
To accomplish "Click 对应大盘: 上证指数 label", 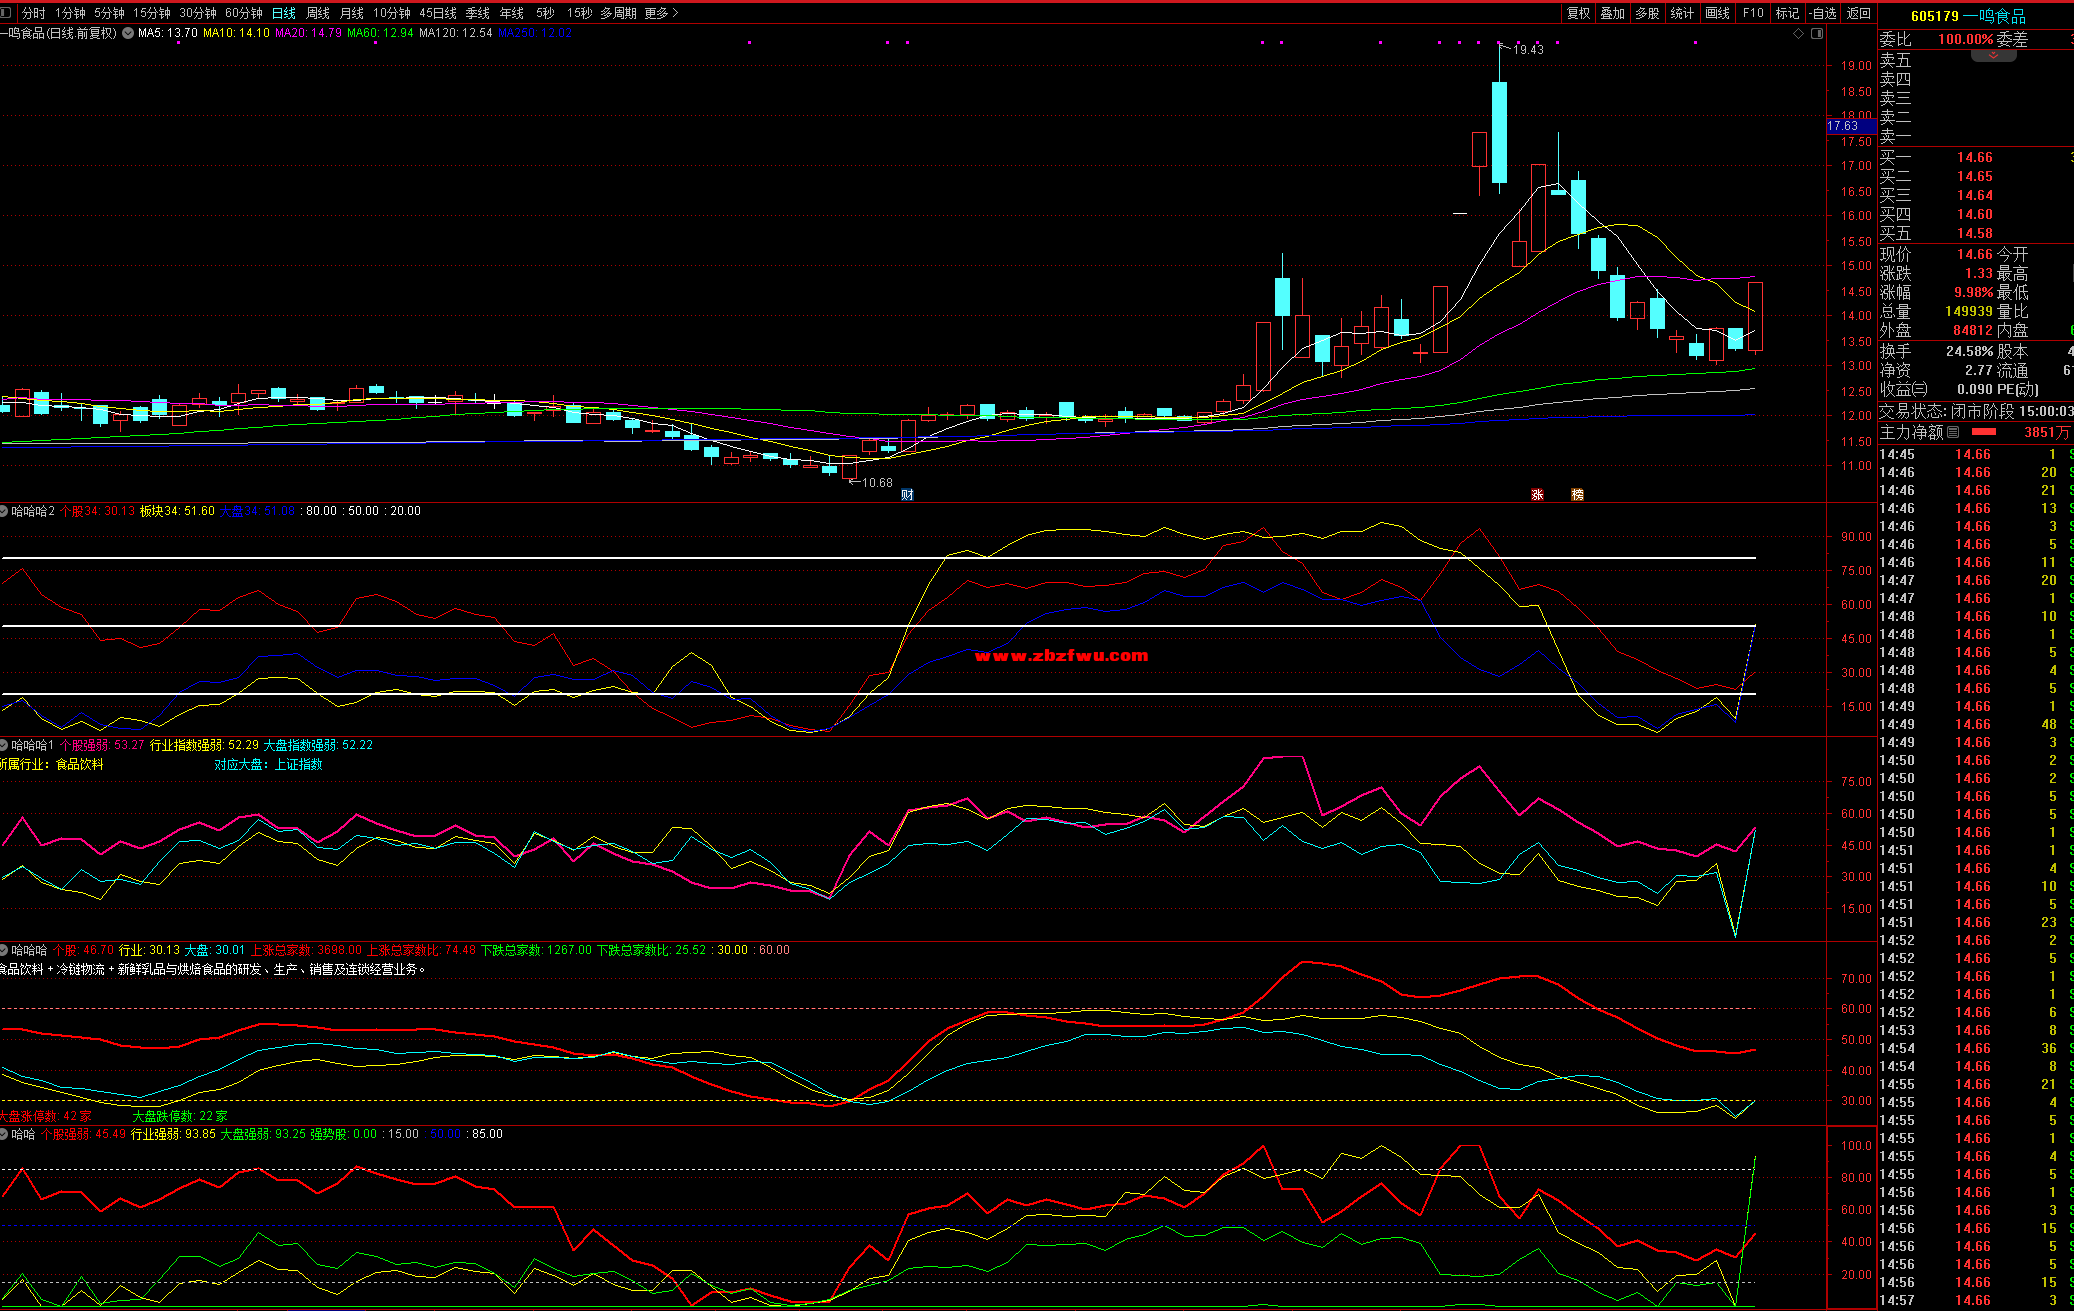I will [268, 764].
